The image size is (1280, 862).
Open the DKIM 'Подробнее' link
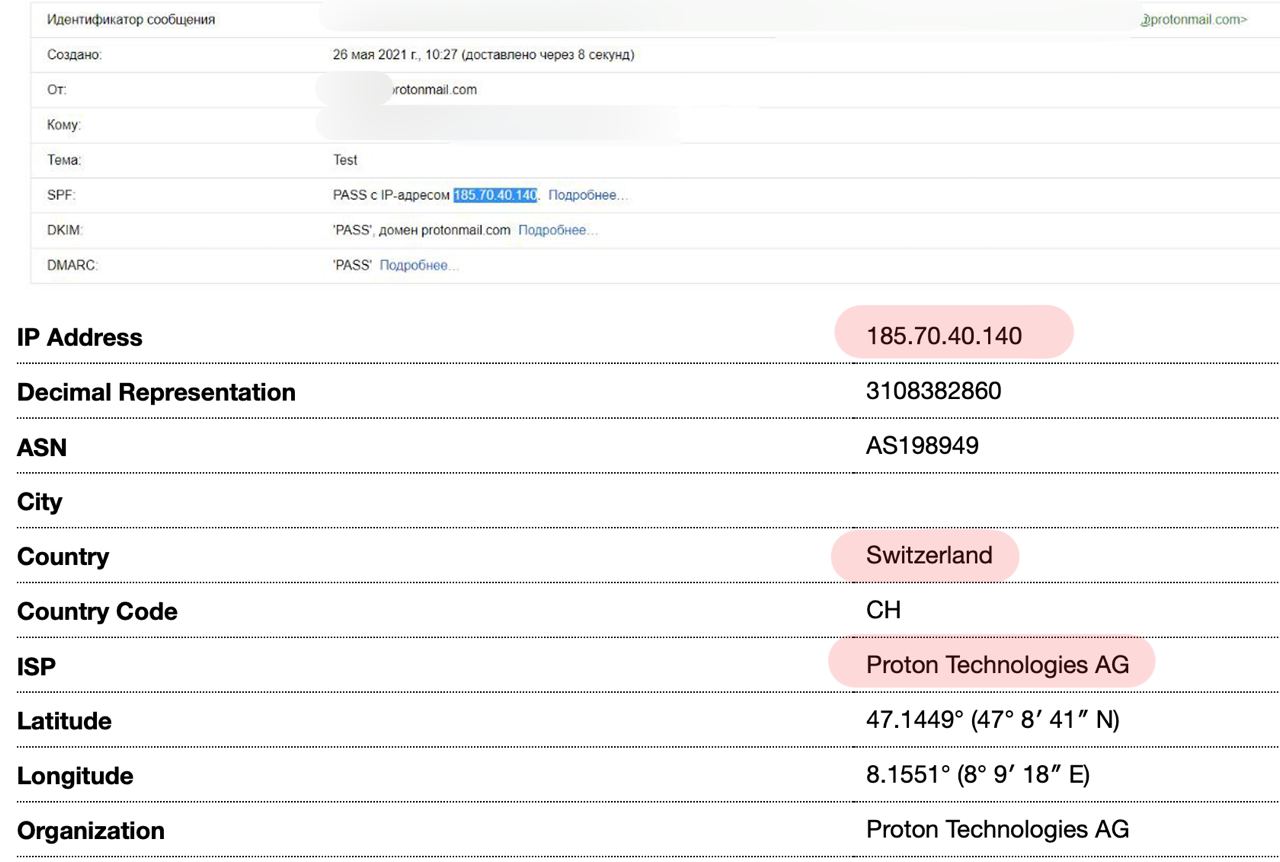click(558, 230)
